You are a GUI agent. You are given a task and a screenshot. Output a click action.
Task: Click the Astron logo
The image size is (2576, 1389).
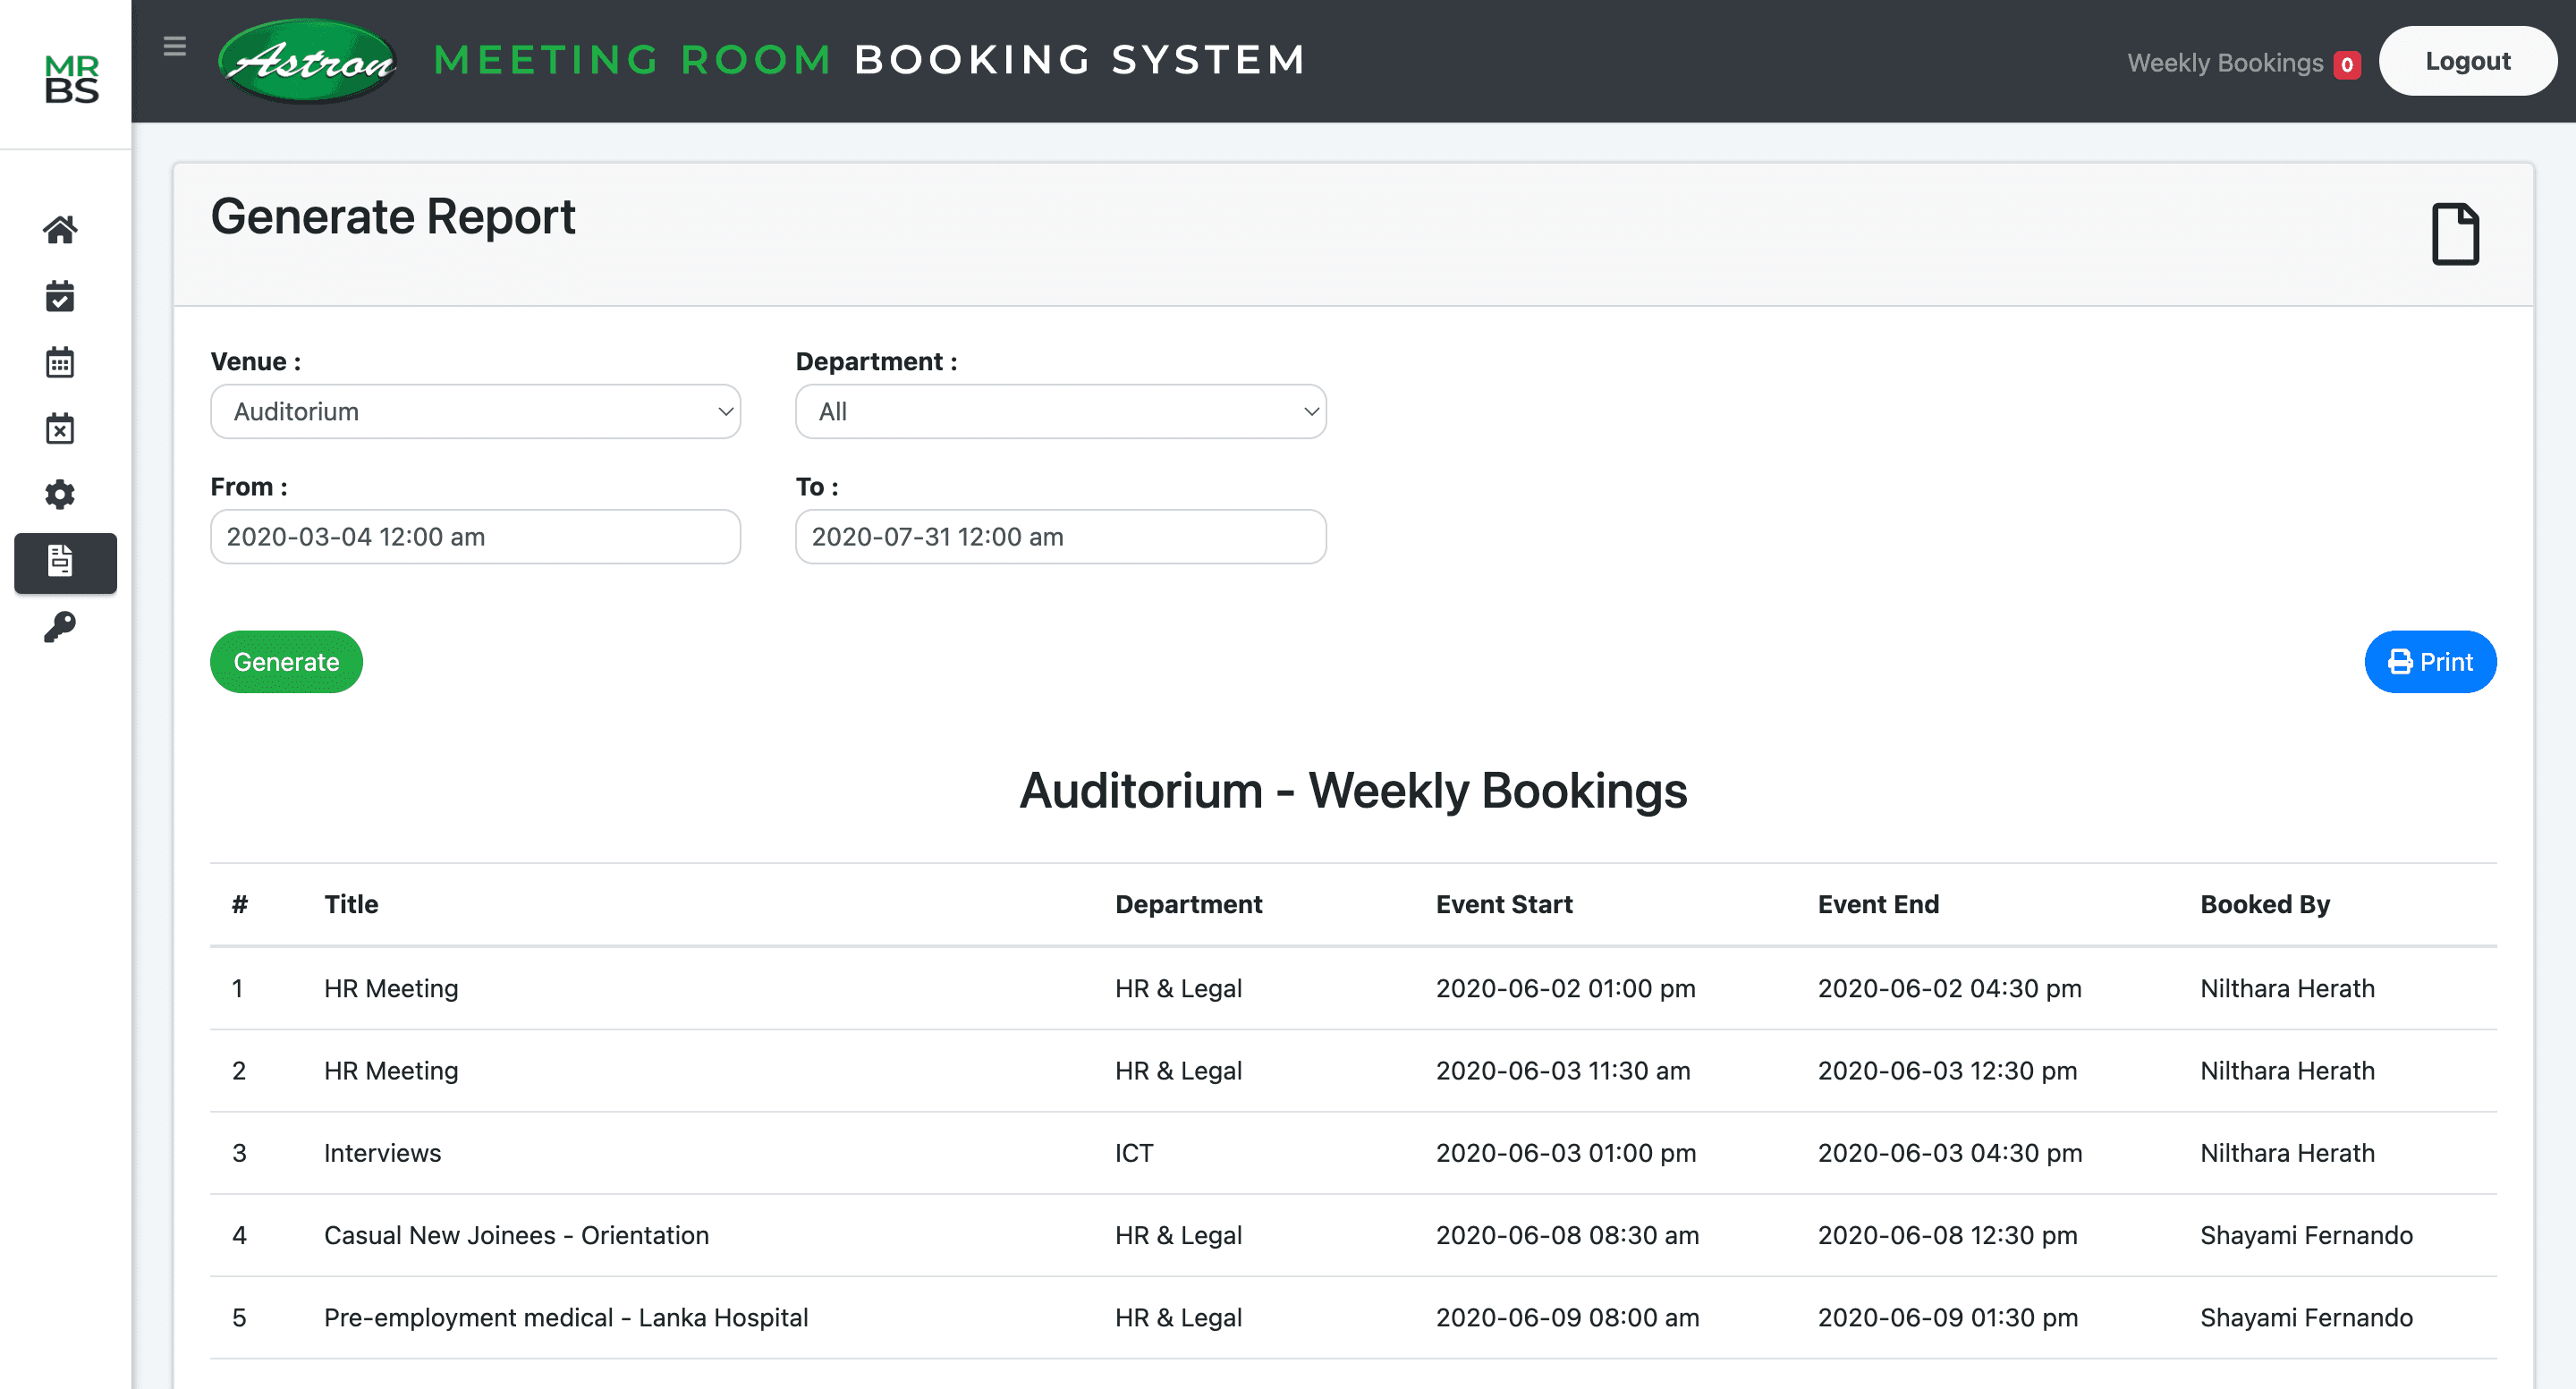pyautogui.click(x=308, y=61)
